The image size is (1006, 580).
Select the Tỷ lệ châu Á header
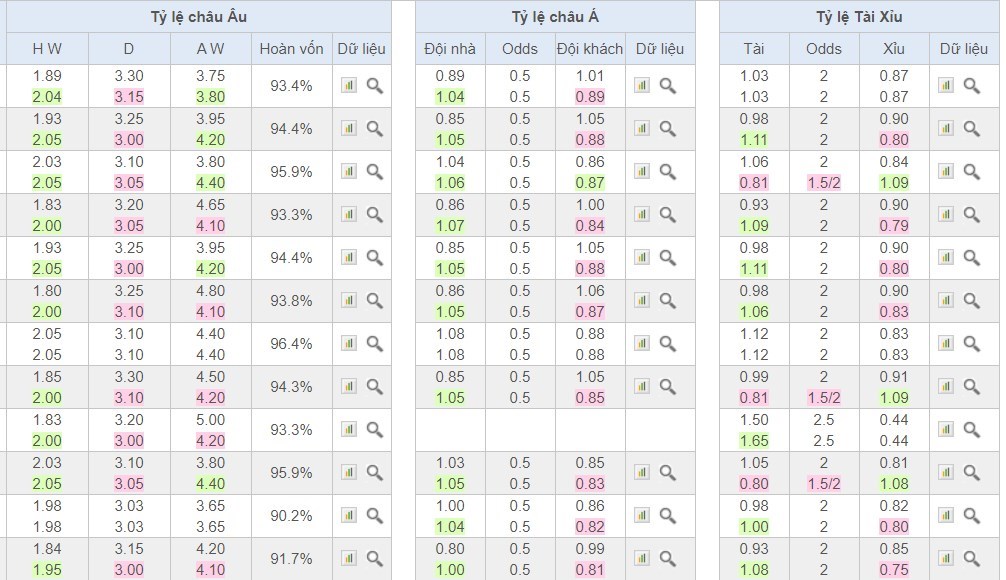click(x=555, y=17)
